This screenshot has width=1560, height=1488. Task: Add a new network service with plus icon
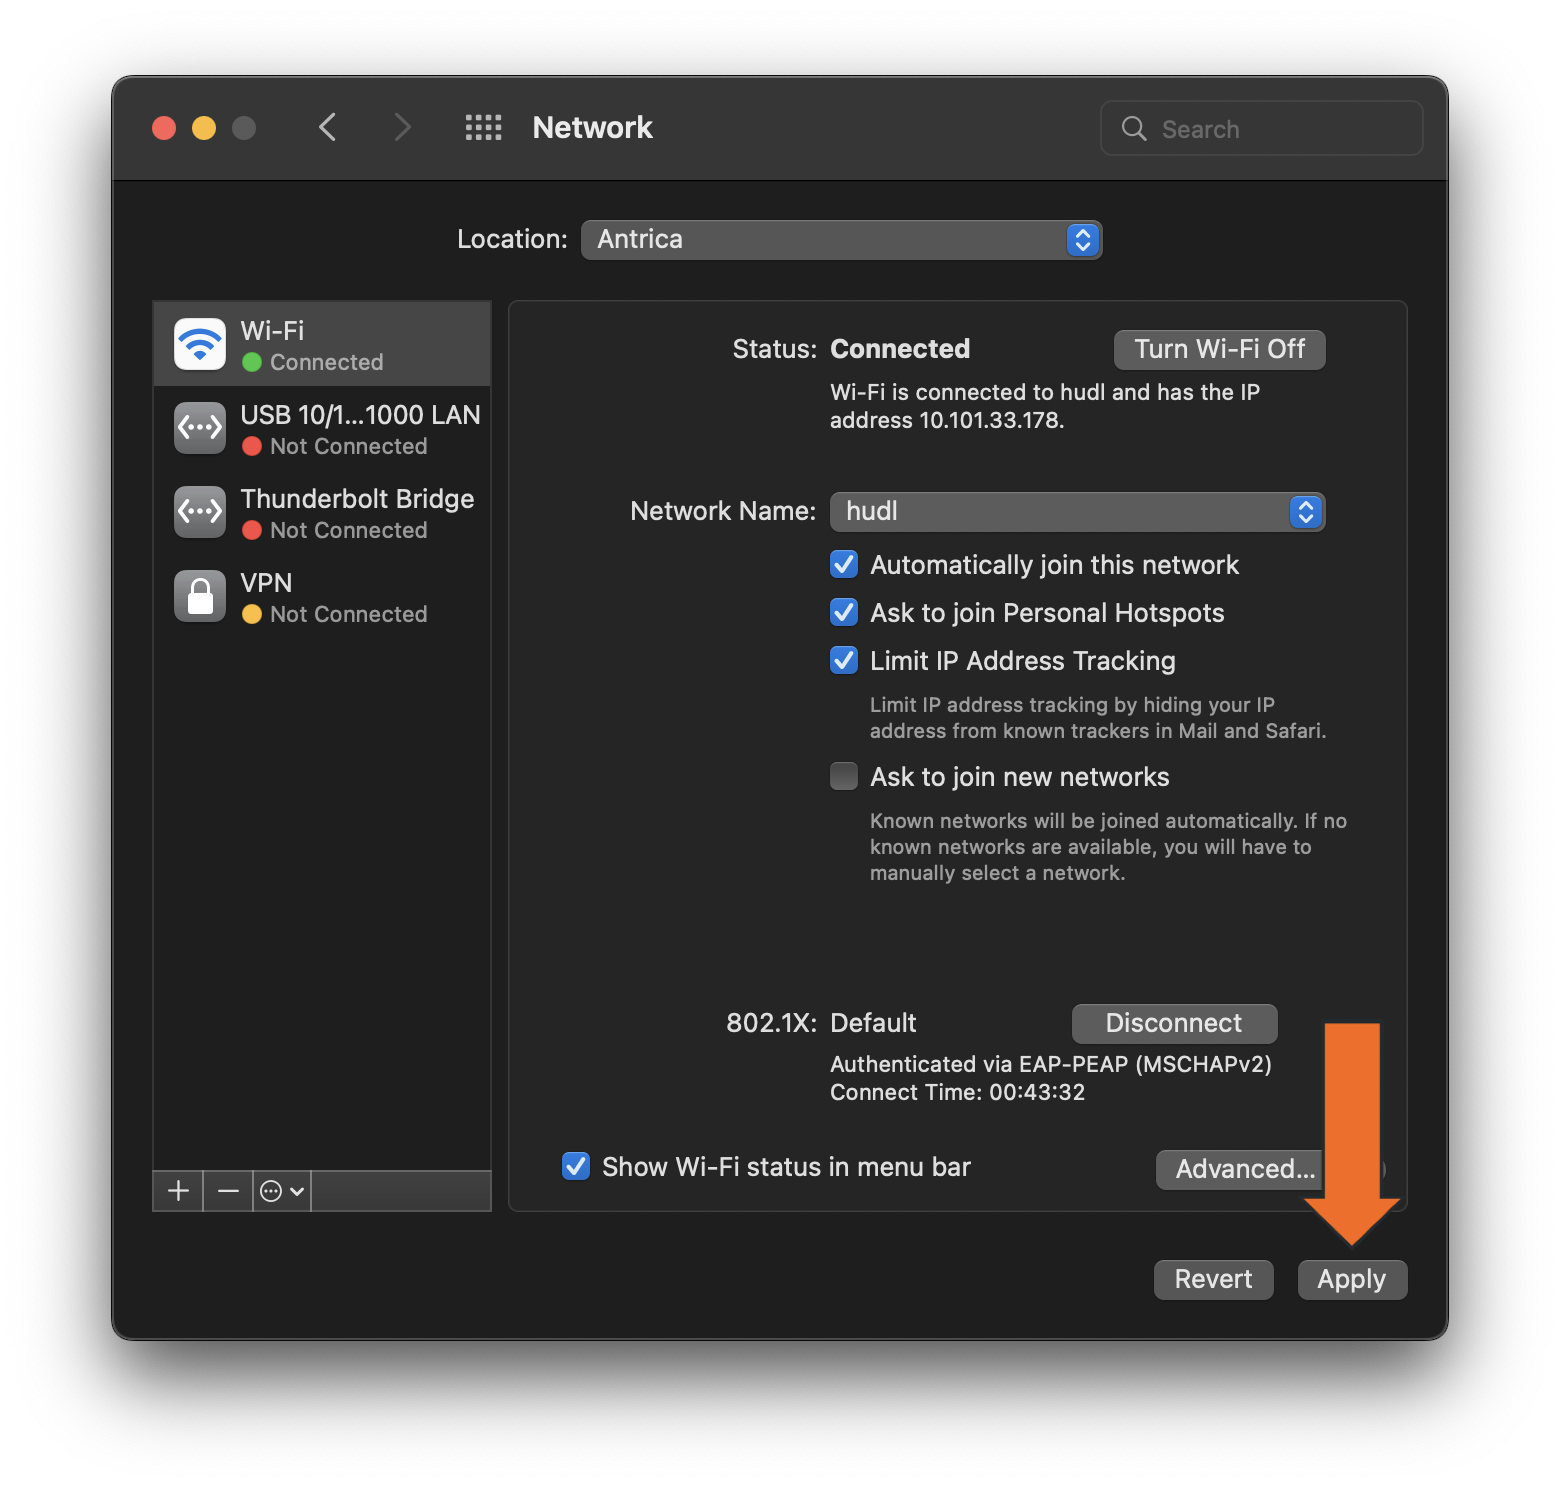click(177, 1190)
